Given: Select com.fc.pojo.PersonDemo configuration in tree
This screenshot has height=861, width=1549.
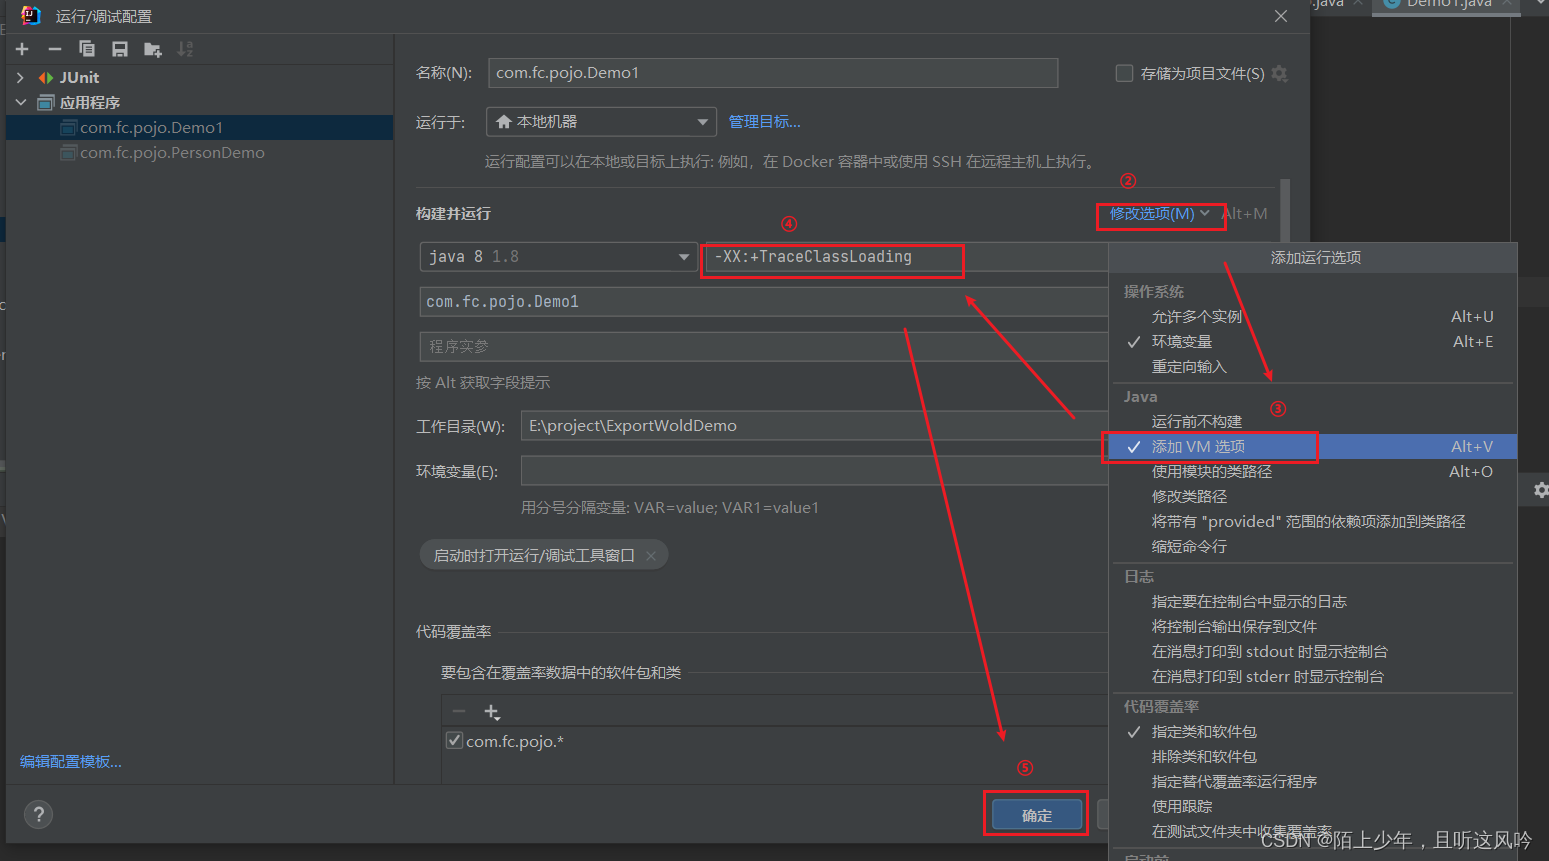Looking at the screenshot, I should (199, 153).
